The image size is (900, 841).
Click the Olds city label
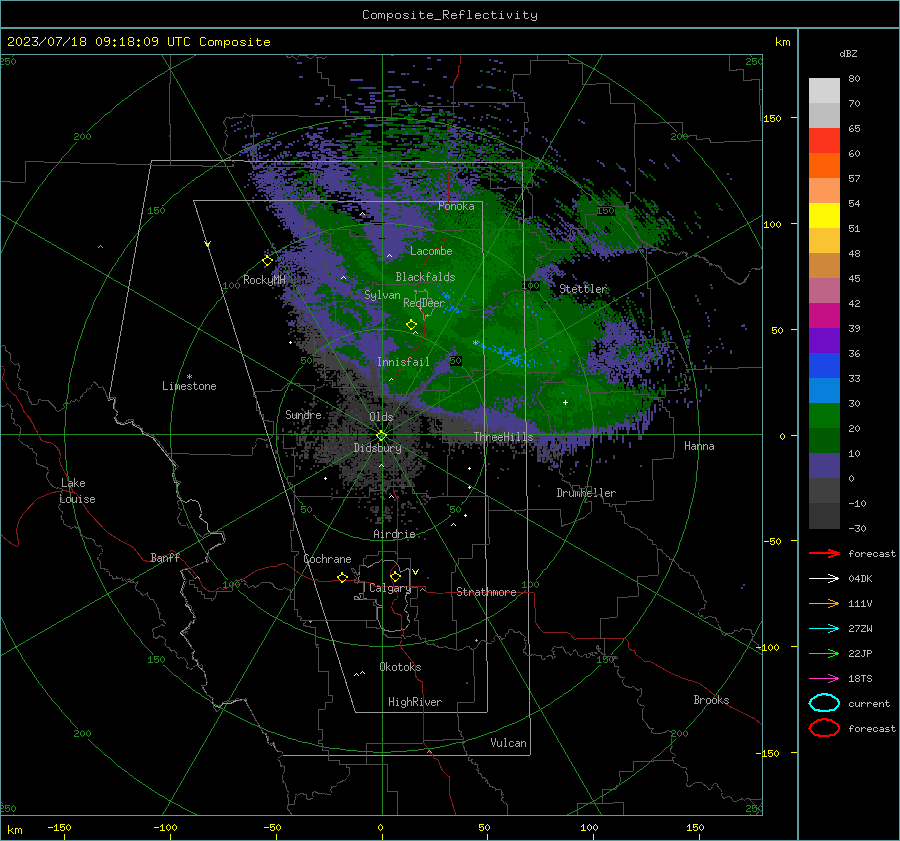tap(381, 417)
